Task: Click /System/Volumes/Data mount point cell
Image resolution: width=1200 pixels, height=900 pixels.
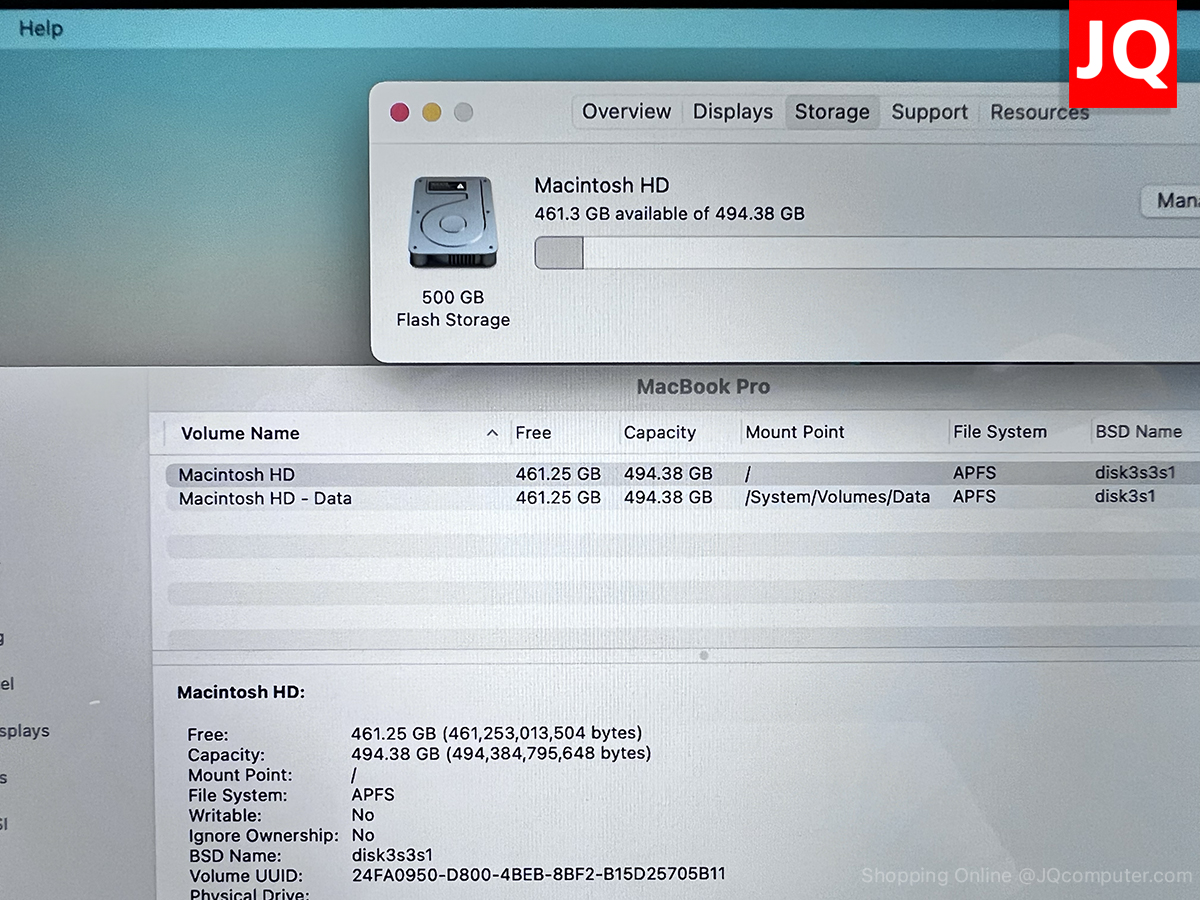Action: pyautogui.click(x=837, y=497)
